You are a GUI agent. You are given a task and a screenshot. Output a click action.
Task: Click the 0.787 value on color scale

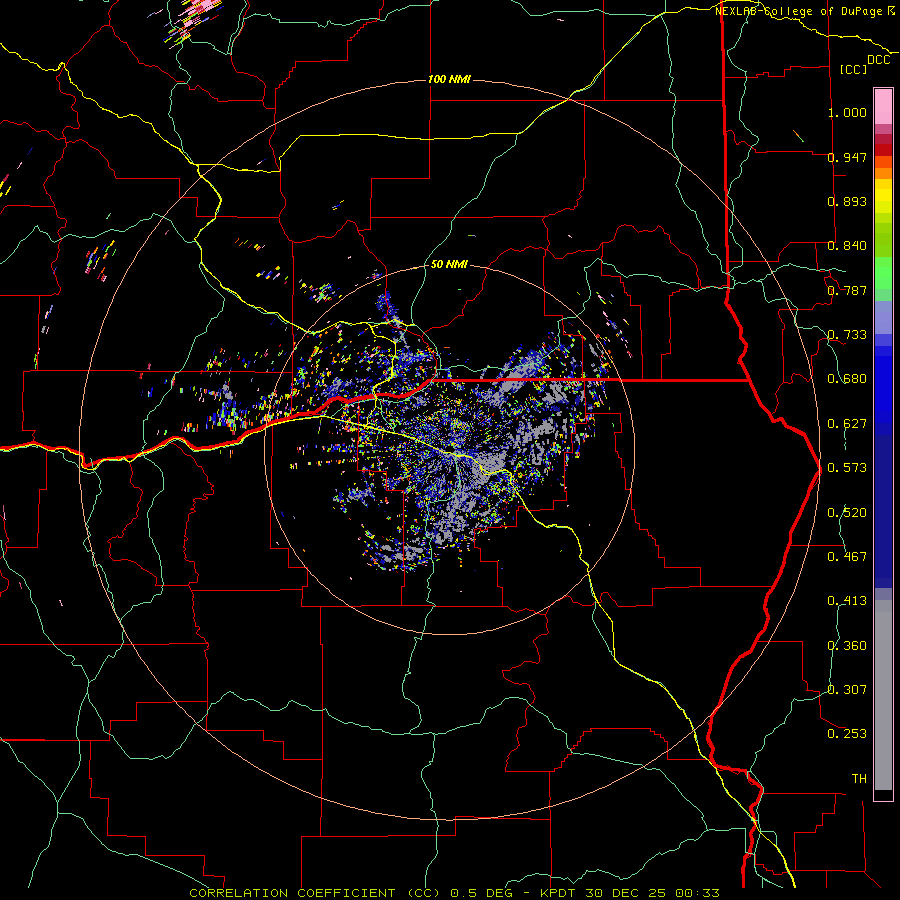tap(847, 290)
